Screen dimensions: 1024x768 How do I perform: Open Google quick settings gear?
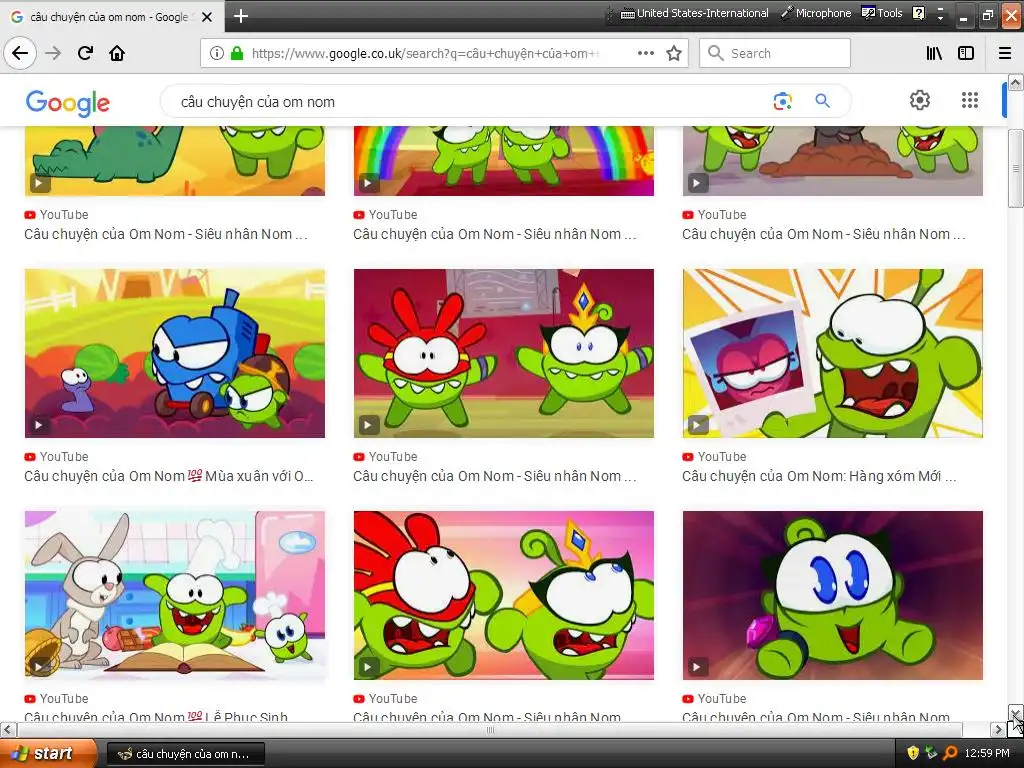point(920,100)
